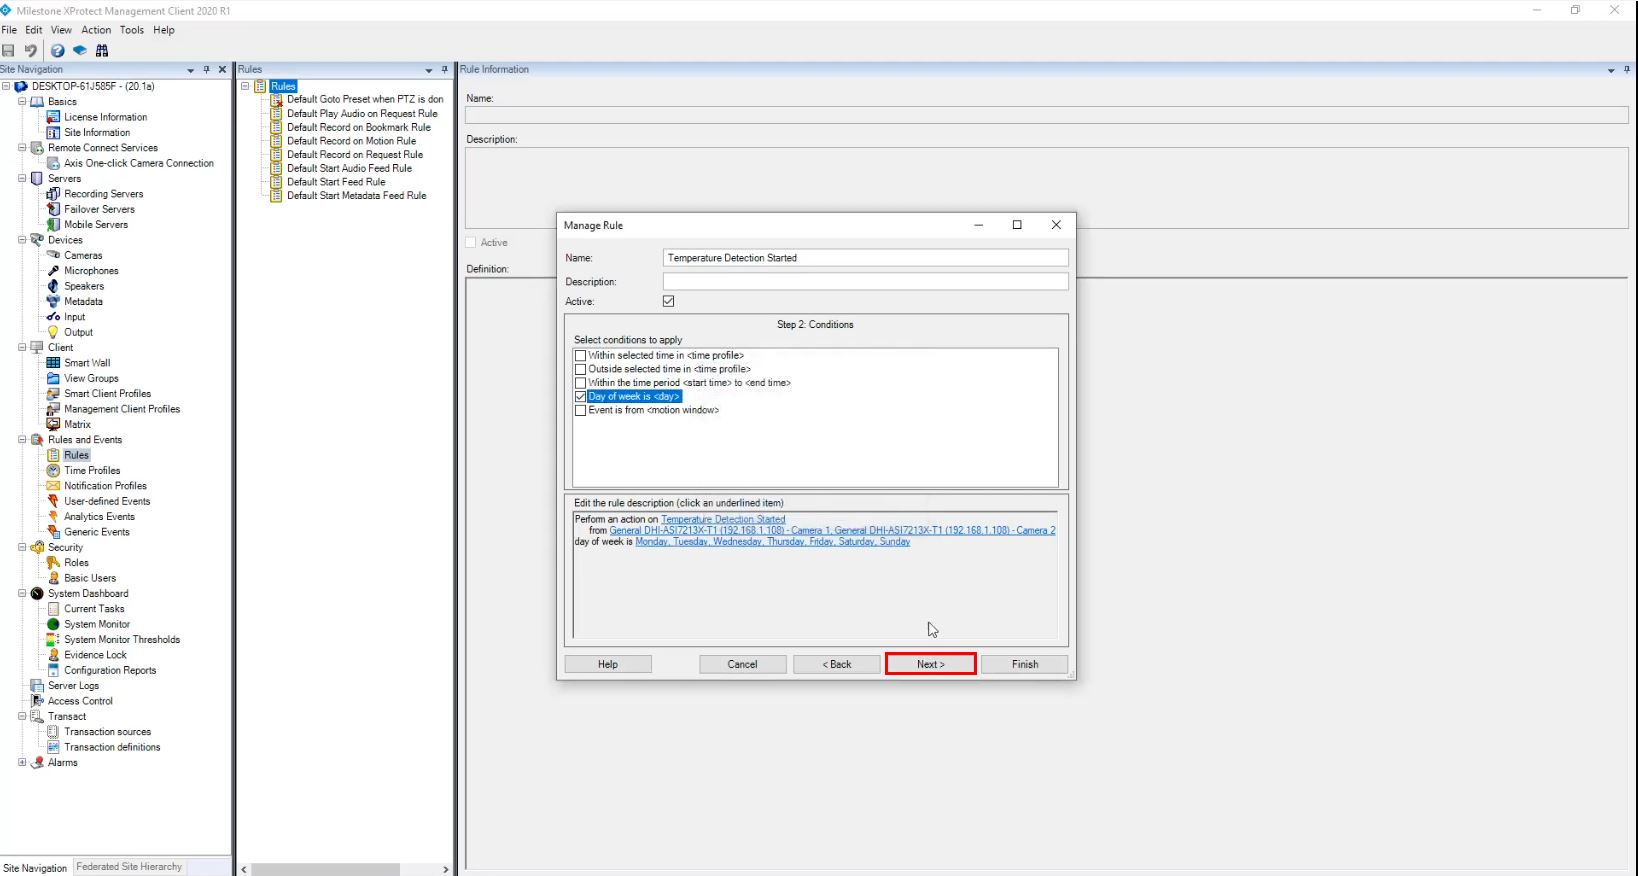Collapse the Rules and Events tree node
This screenshot has width=1638, height=876.
22,440
